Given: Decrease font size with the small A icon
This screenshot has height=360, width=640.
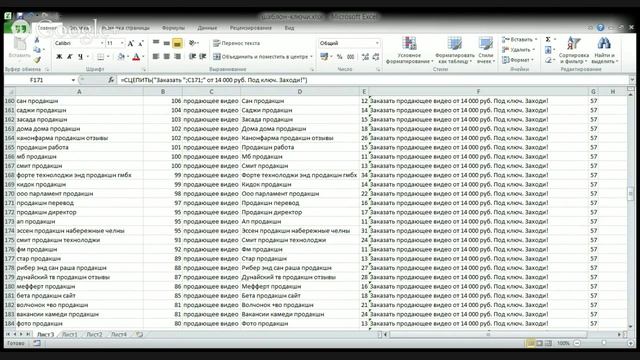Looking at the screenshot, I should click(140, 43).
